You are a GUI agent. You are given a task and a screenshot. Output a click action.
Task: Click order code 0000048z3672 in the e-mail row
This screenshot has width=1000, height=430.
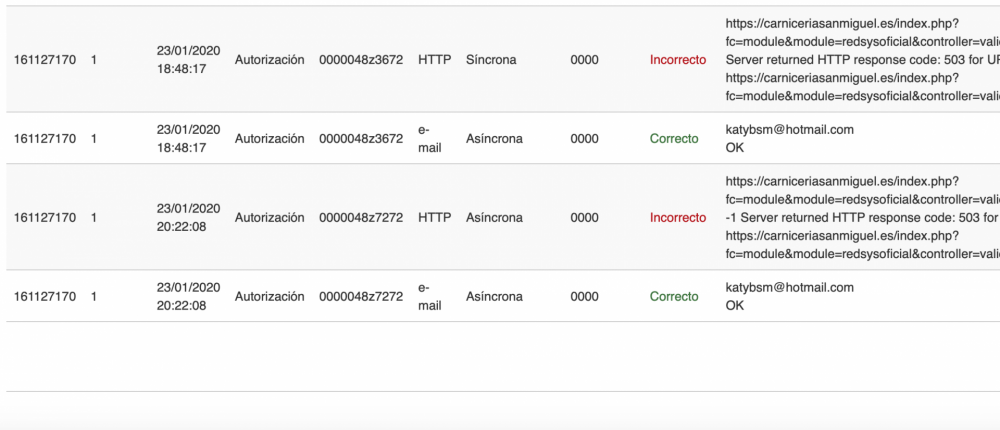[361, 139]
